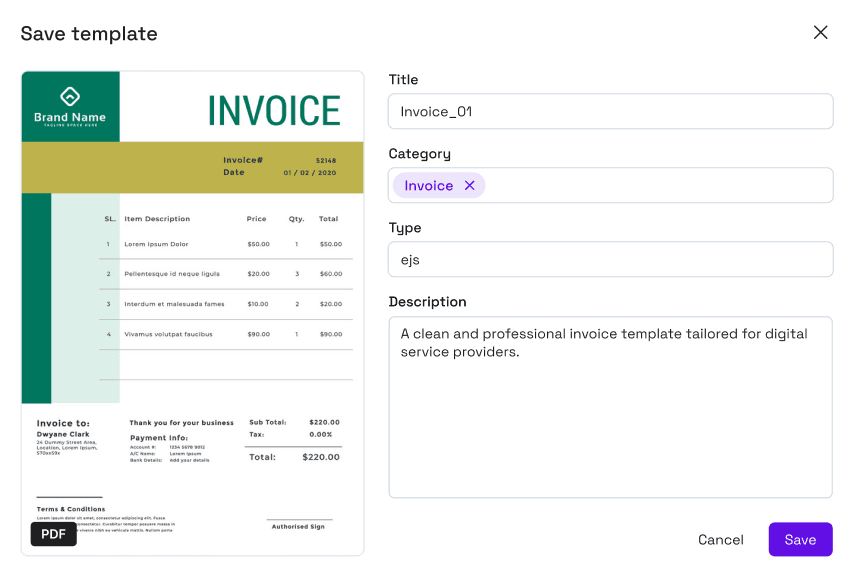Click the Authorised Sign line in preview
The height and width of the screenshot is (577, 854).
[x=298, y=526]
